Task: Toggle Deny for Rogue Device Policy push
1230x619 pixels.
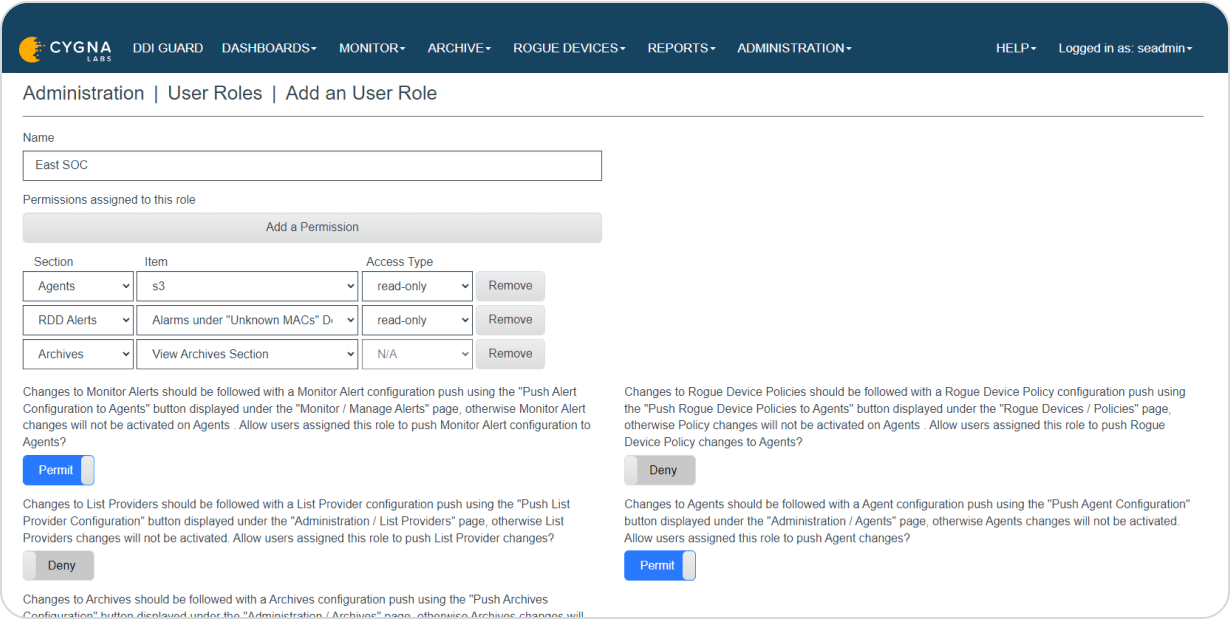Action: pyautogui.click(x=660, y=470)
